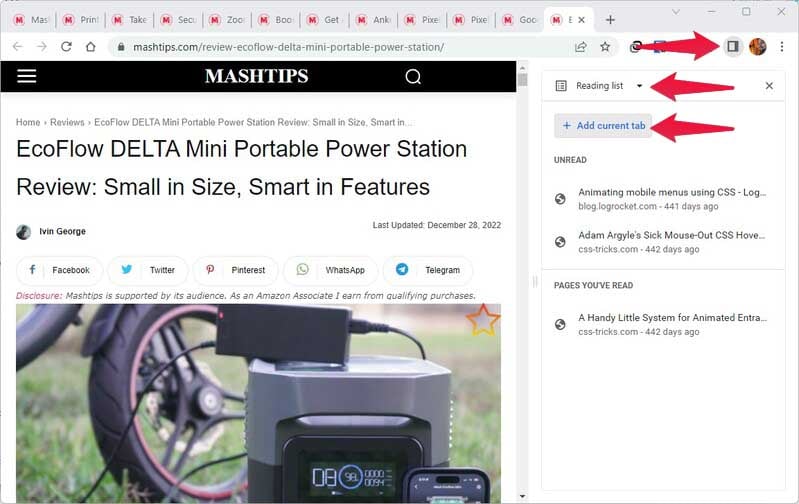
Task: Click the scrollbar down arrow
Action: click(x=522, y=496)
